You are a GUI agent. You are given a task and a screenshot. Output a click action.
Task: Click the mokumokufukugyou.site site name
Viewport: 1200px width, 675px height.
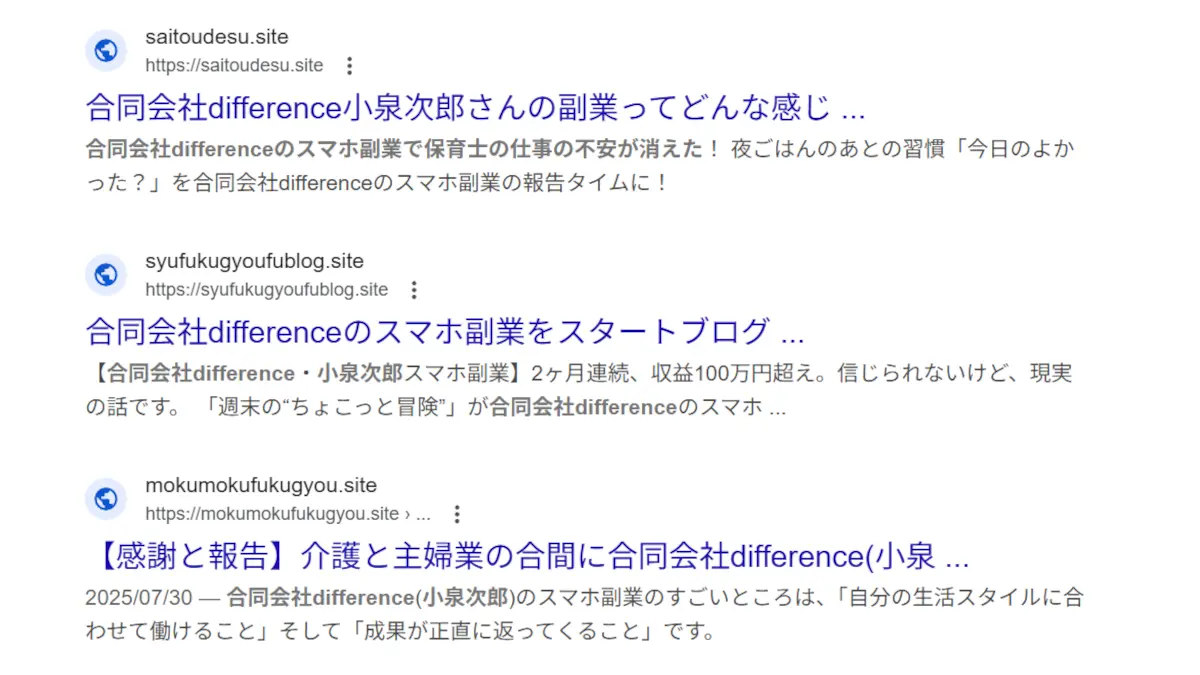pyautogui.click(x=261, y=485)
